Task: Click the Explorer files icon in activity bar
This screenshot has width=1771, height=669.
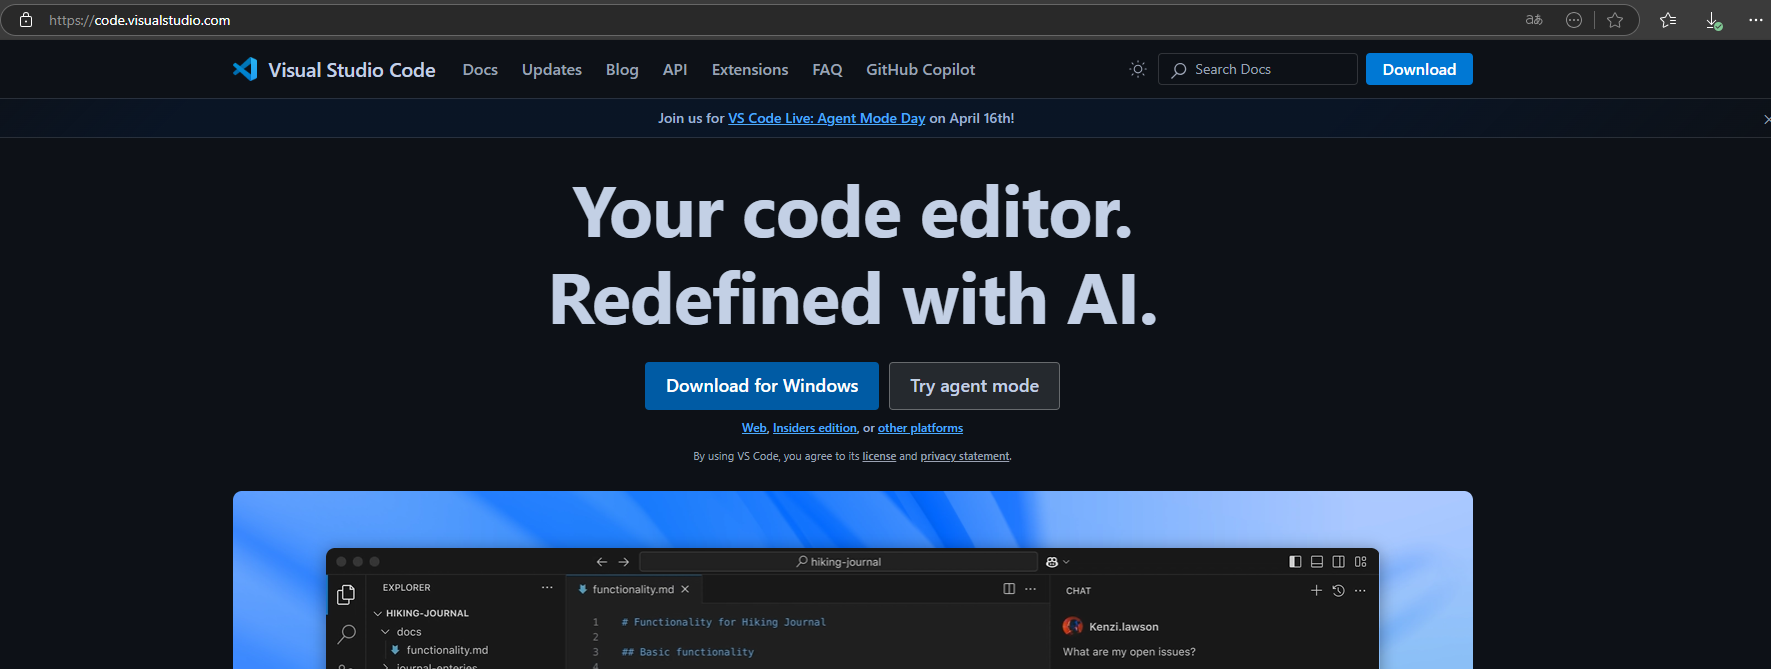Action: click(x=346, y=595)
